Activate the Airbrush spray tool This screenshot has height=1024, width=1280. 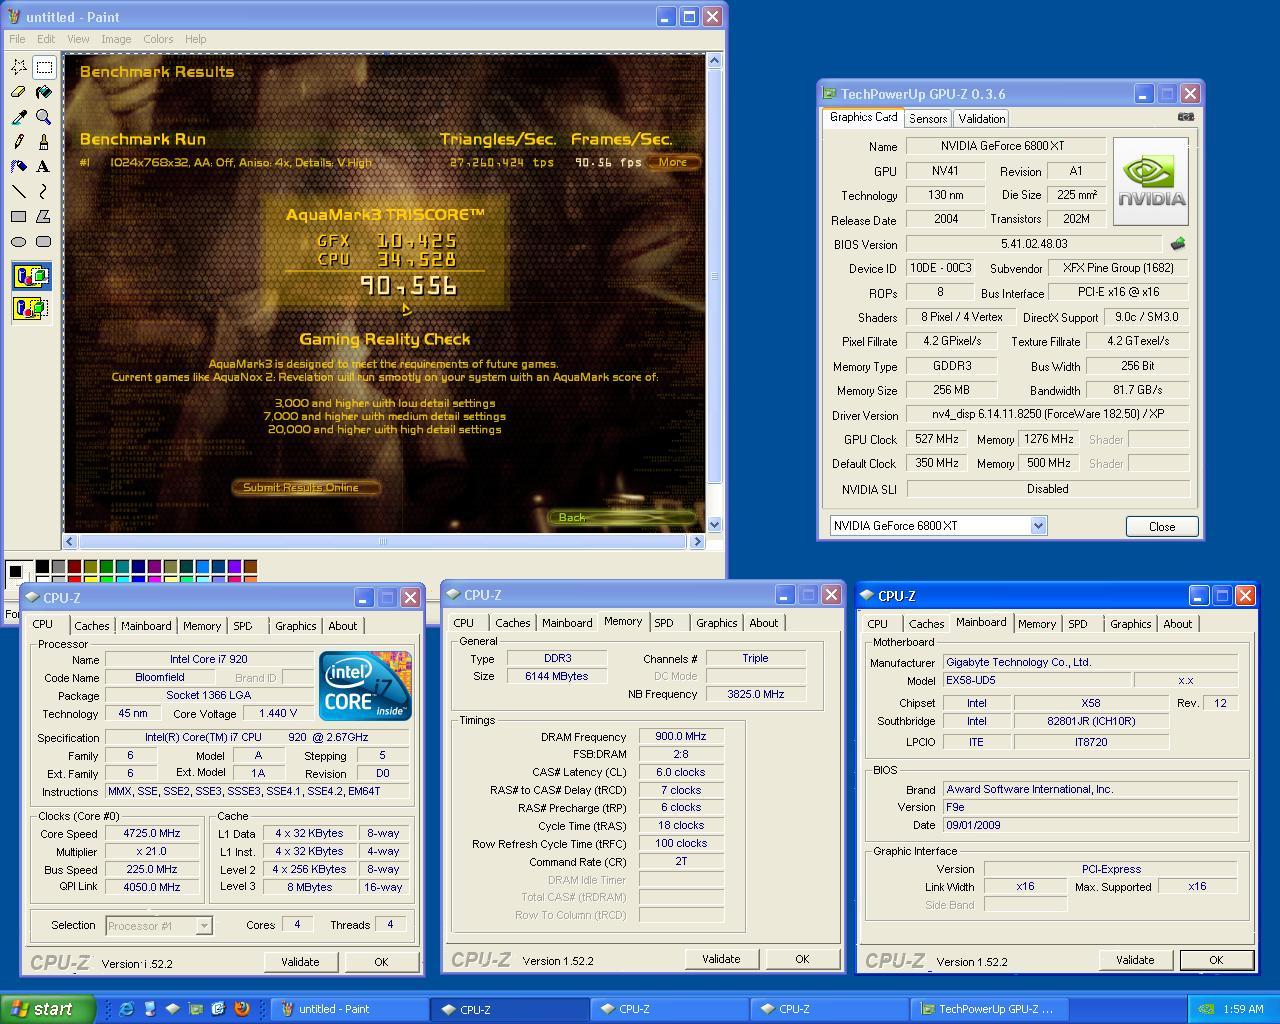click(x=19, y=166)
